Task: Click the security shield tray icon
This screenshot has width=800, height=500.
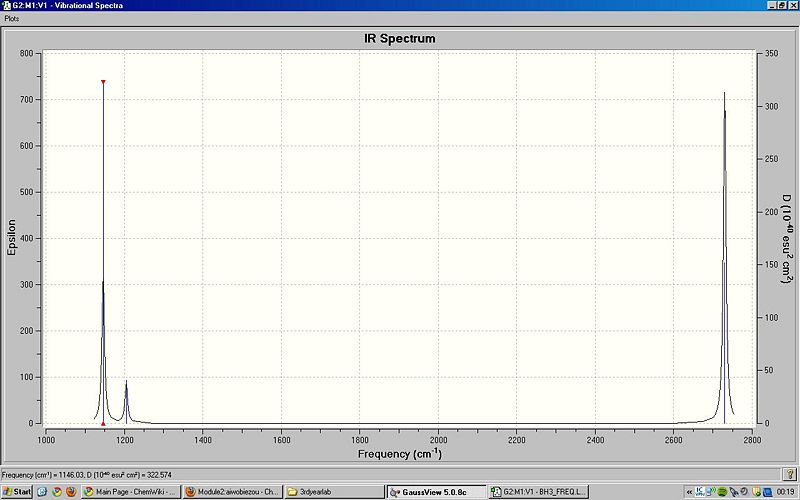Action: click(x=756, y=492)
